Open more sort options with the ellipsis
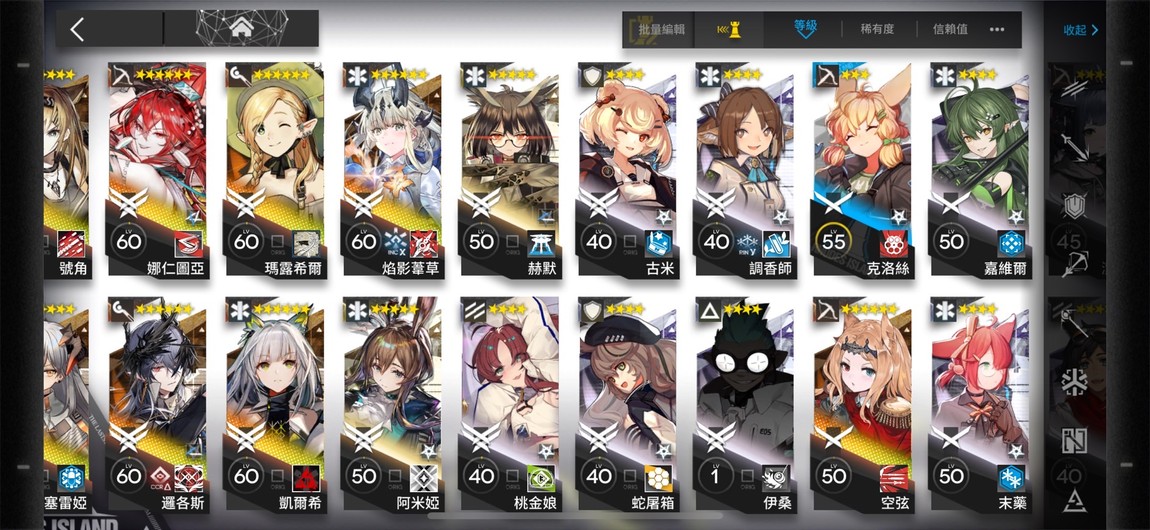 tap(997, 29)
